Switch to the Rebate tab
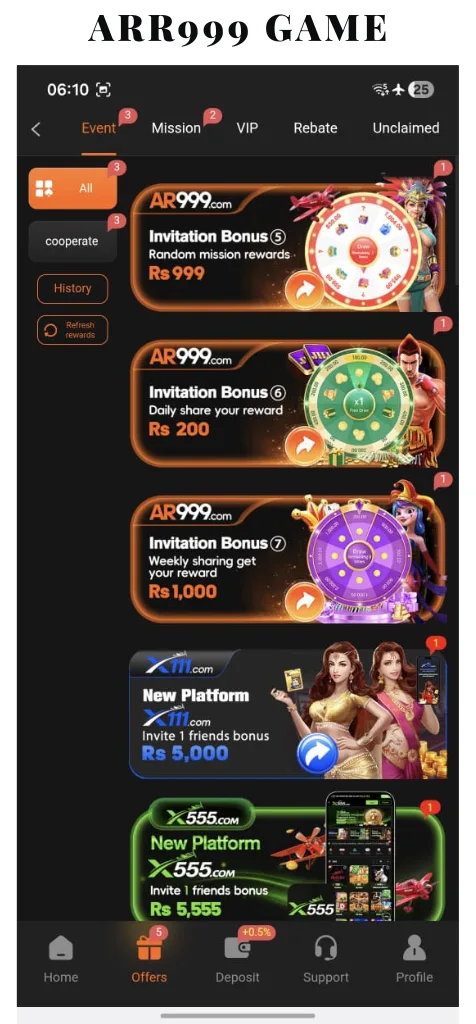The height and width of the screenshot is (1024, 476). [x=315, y=128]
